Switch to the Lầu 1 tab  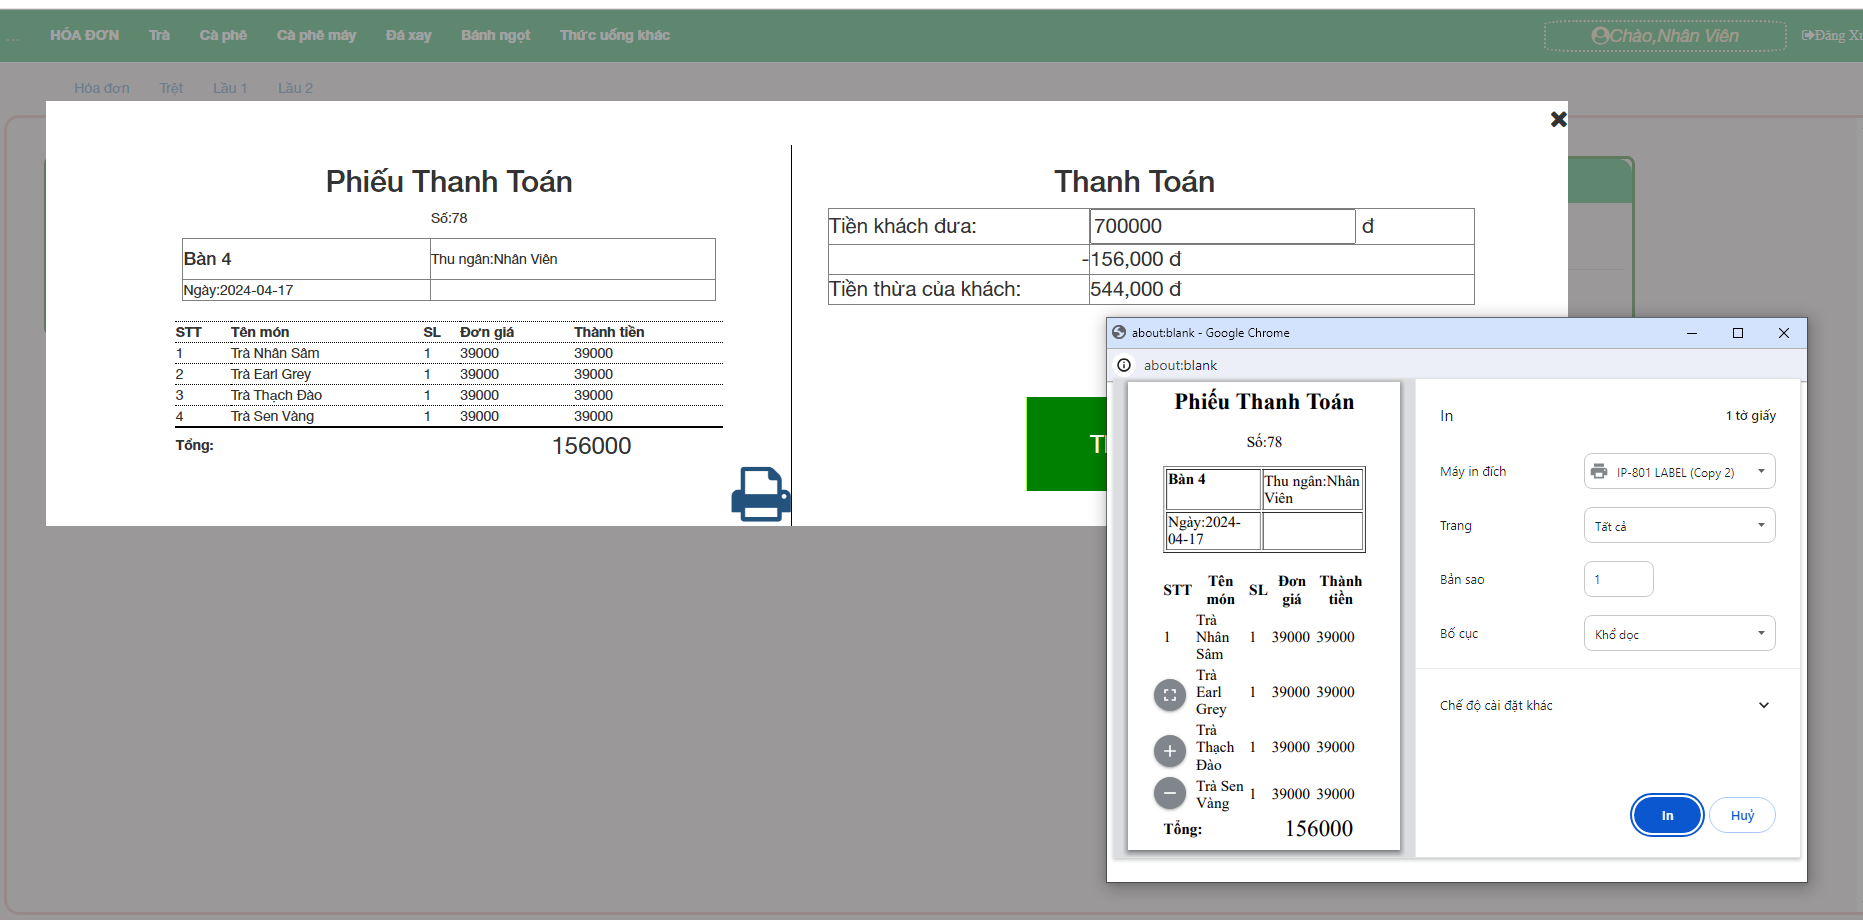(230, 88)
